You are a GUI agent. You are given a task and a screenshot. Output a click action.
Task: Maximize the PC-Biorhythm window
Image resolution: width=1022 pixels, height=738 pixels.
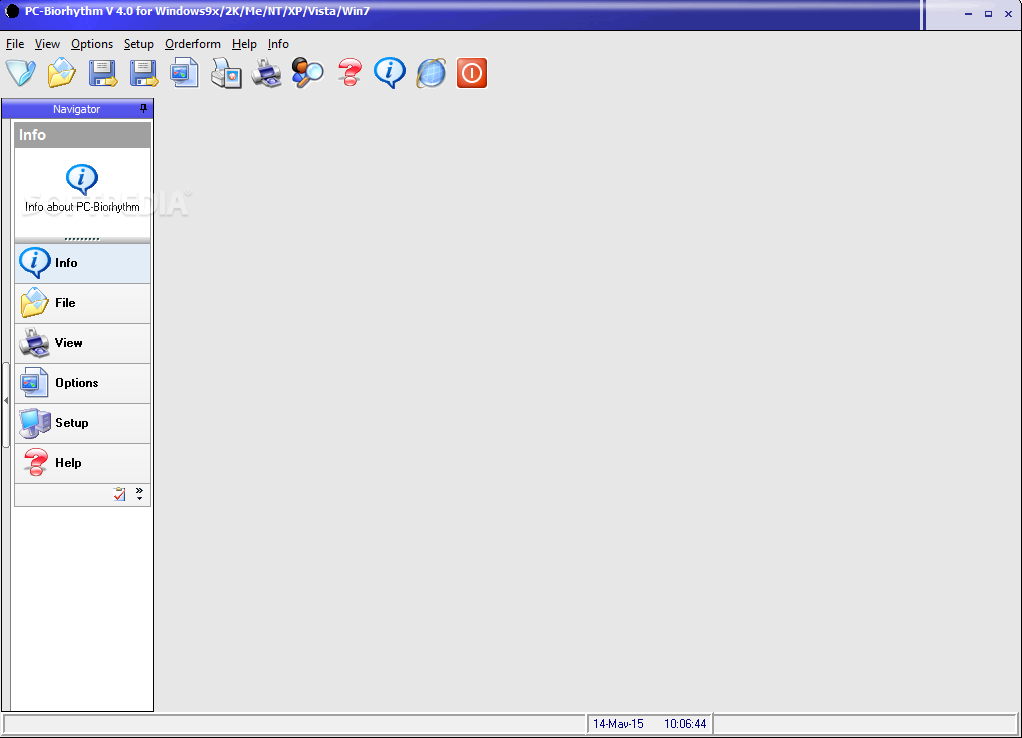pyautogui.click(x=989, y=14)
